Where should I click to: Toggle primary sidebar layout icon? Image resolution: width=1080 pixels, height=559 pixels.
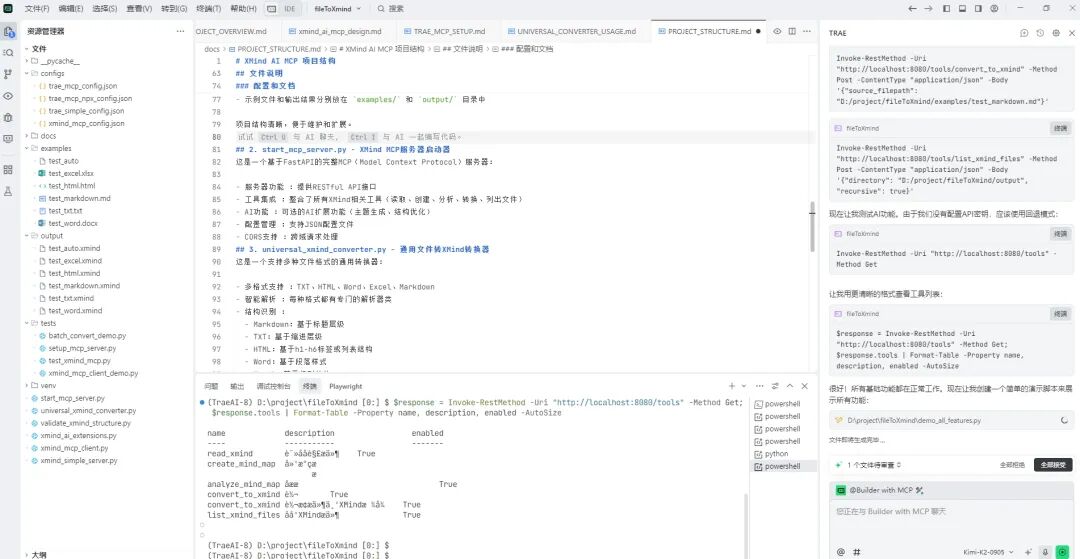pyautogui.click(x=946, y=8)
